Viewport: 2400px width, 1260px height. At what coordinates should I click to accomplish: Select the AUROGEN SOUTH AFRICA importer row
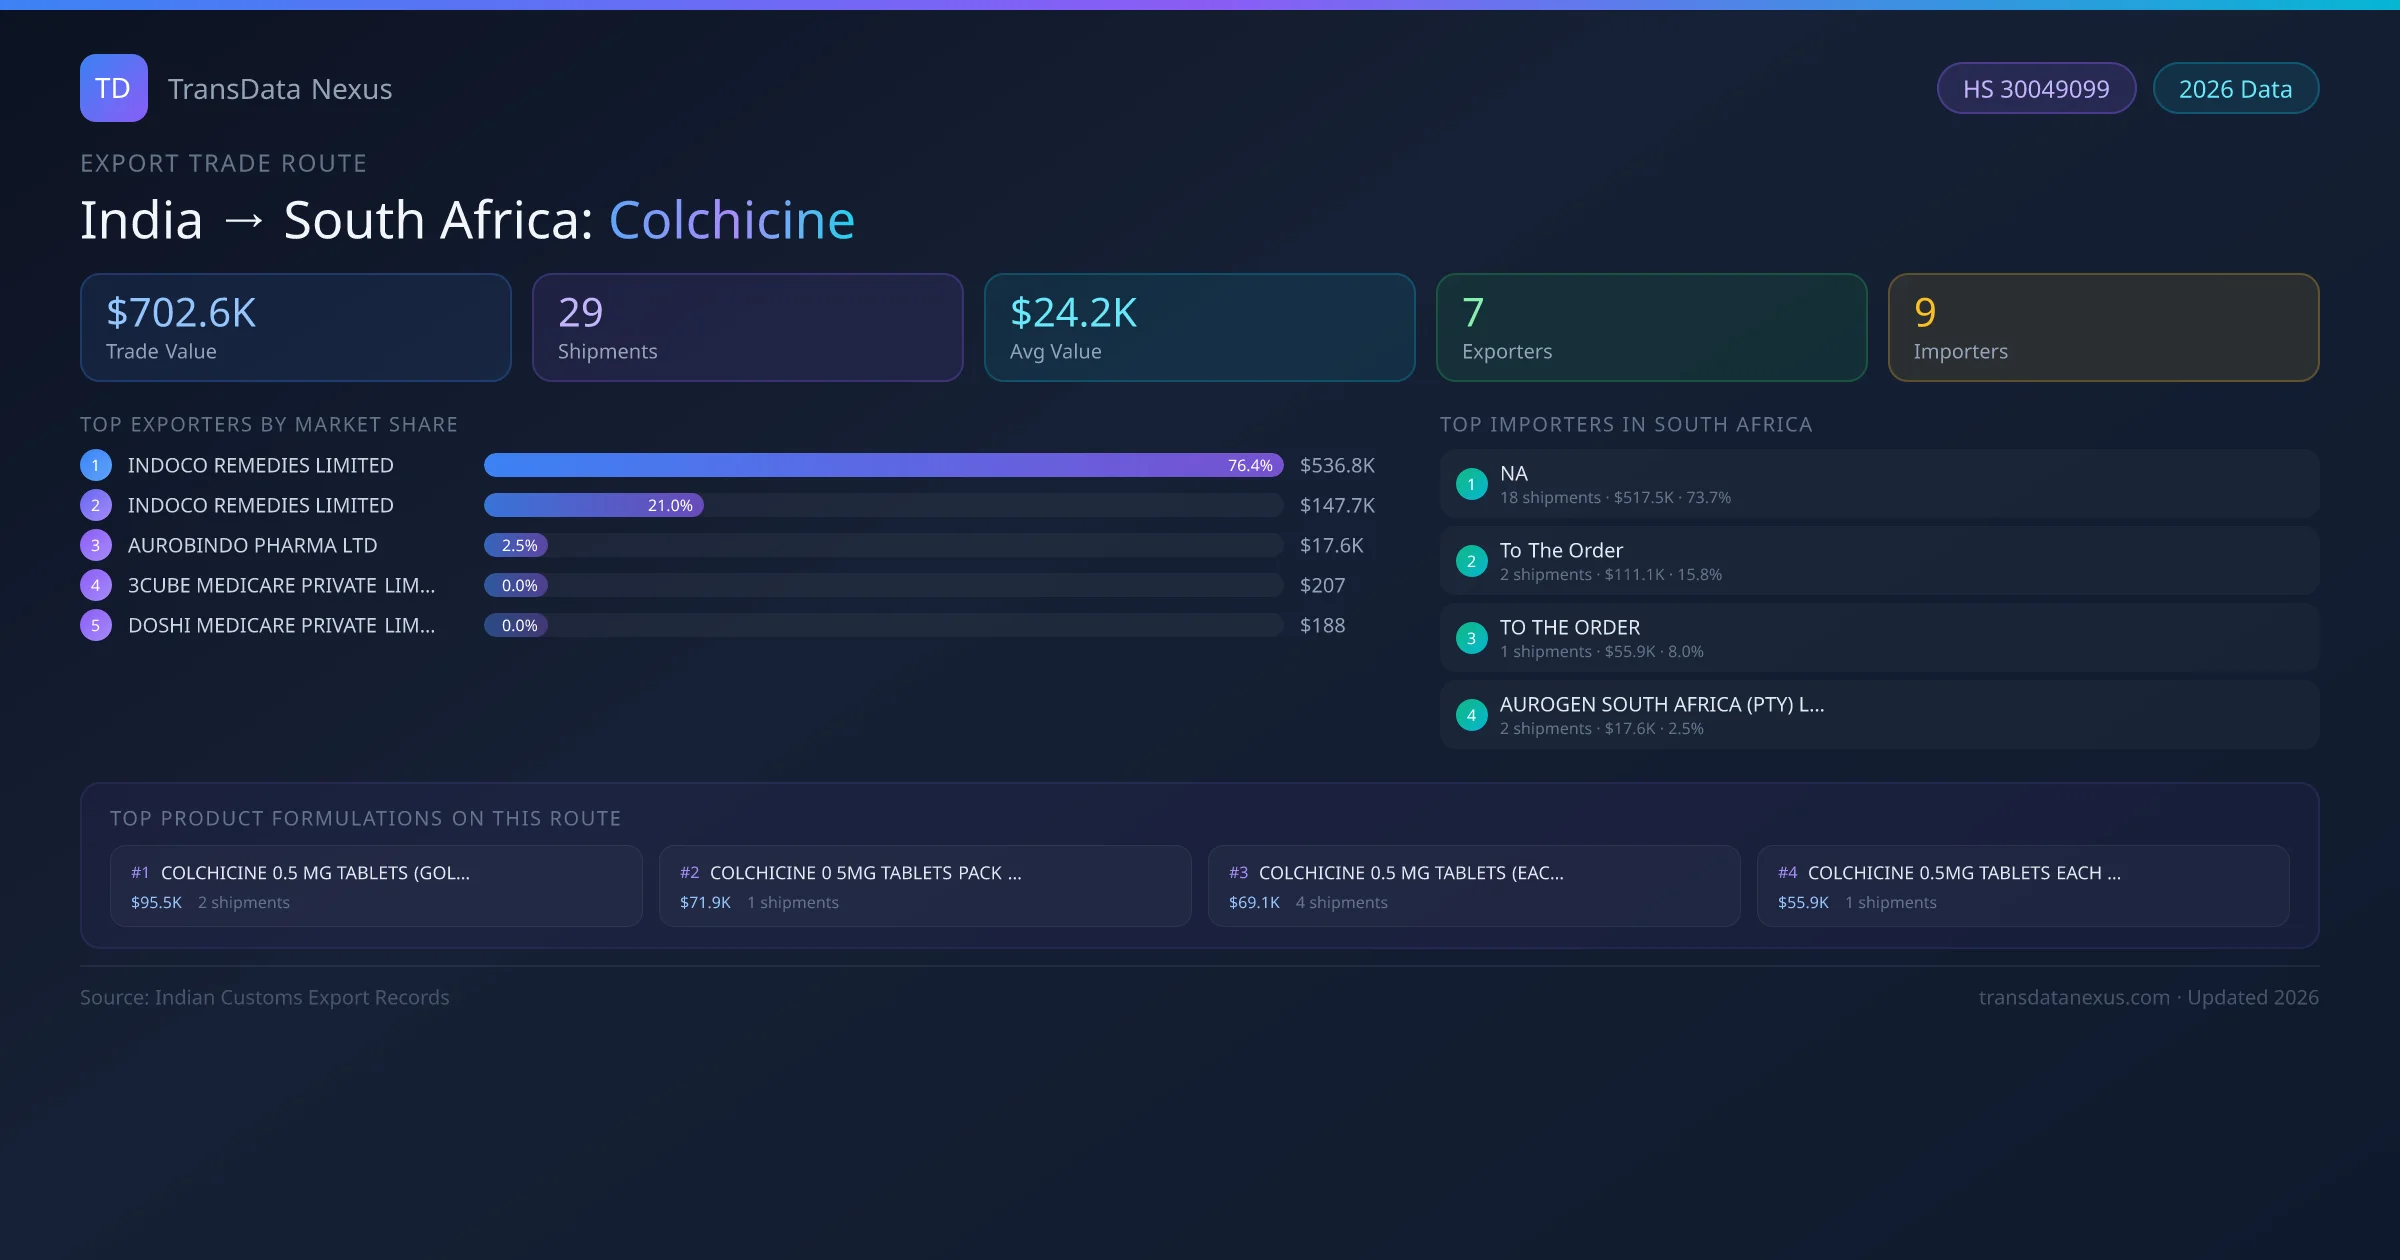pos(1879,715)
